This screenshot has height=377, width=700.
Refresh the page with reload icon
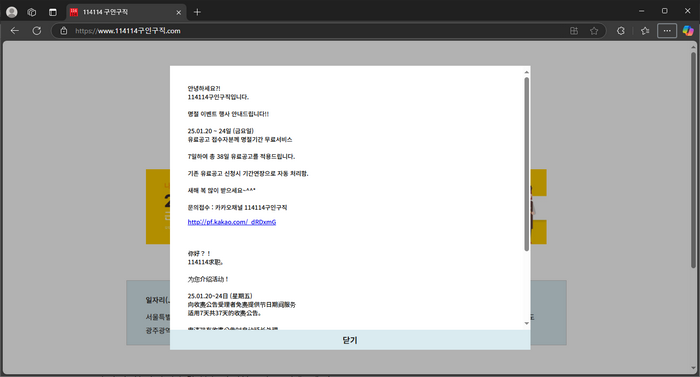tap(37, 31)
